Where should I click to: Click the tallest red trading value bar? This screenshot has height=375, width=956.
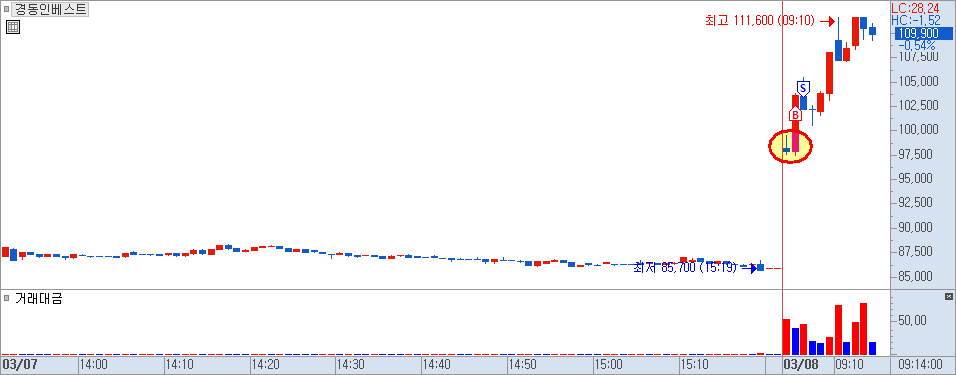pos(863,329)
